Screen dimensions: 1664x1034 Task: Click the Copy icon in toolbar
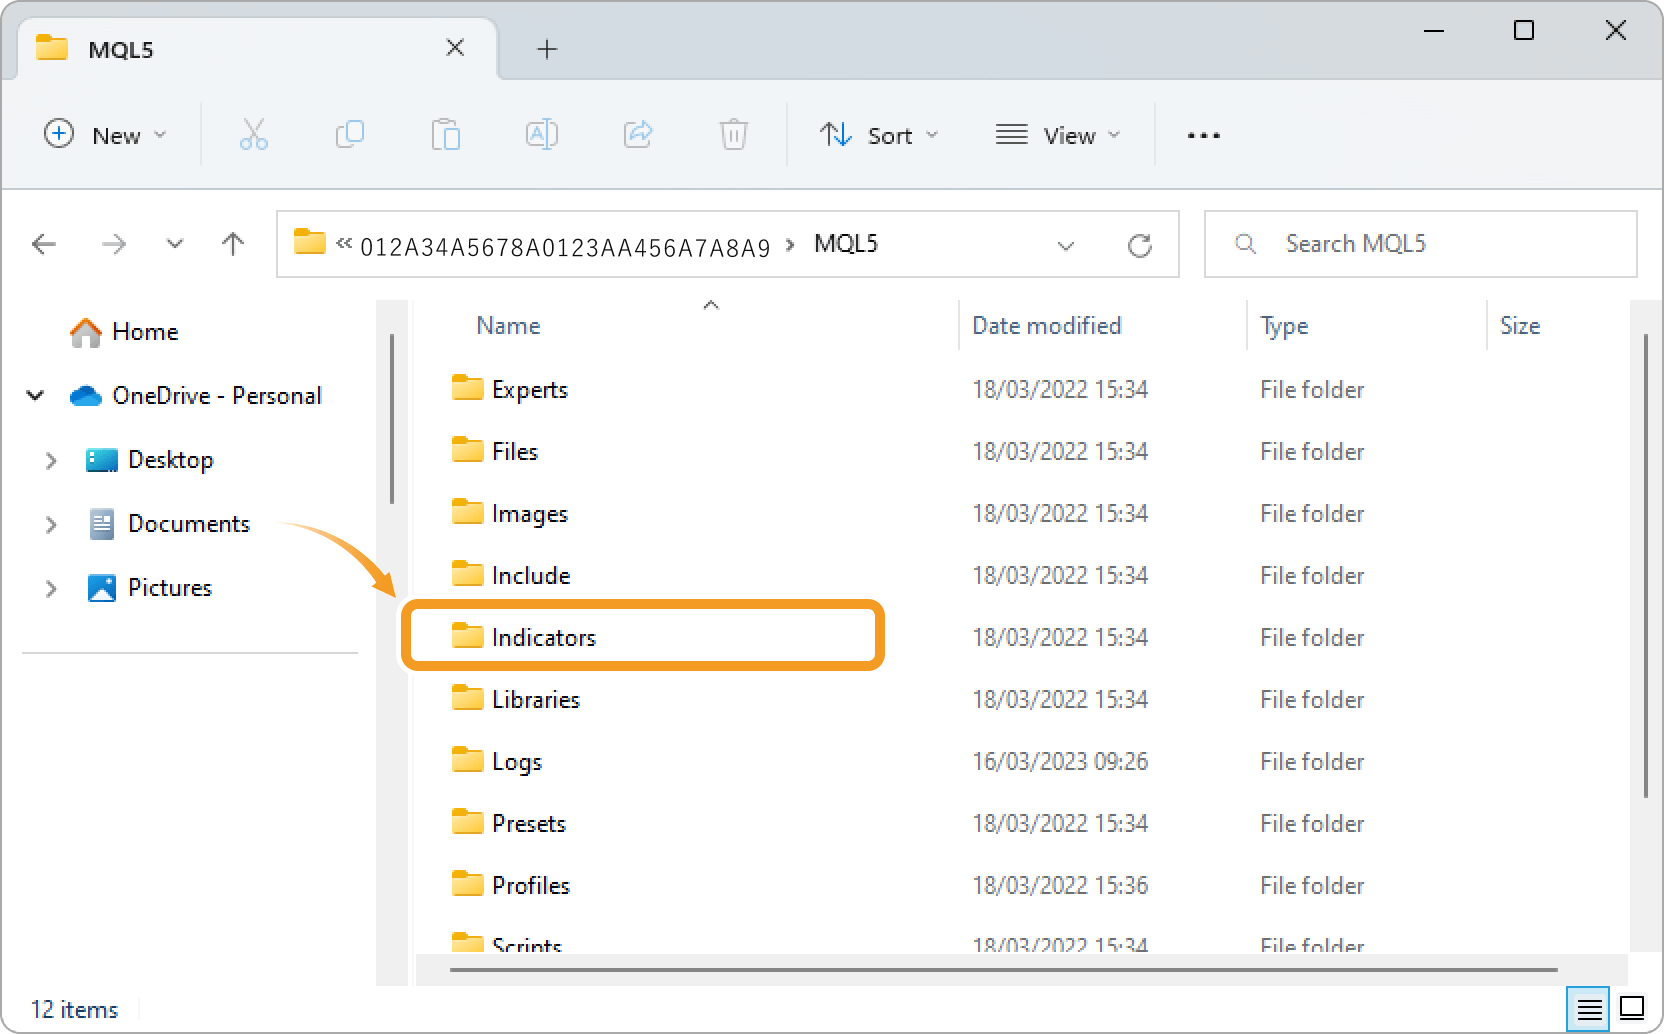[349, 134]
